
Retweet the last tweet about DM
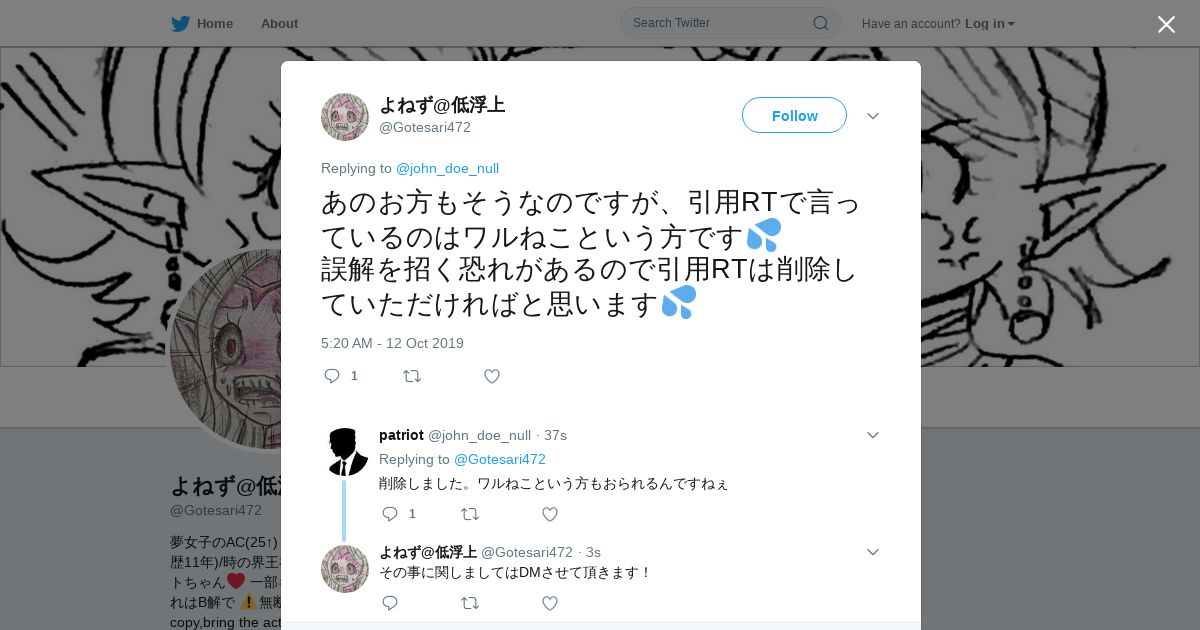[469, 603]
